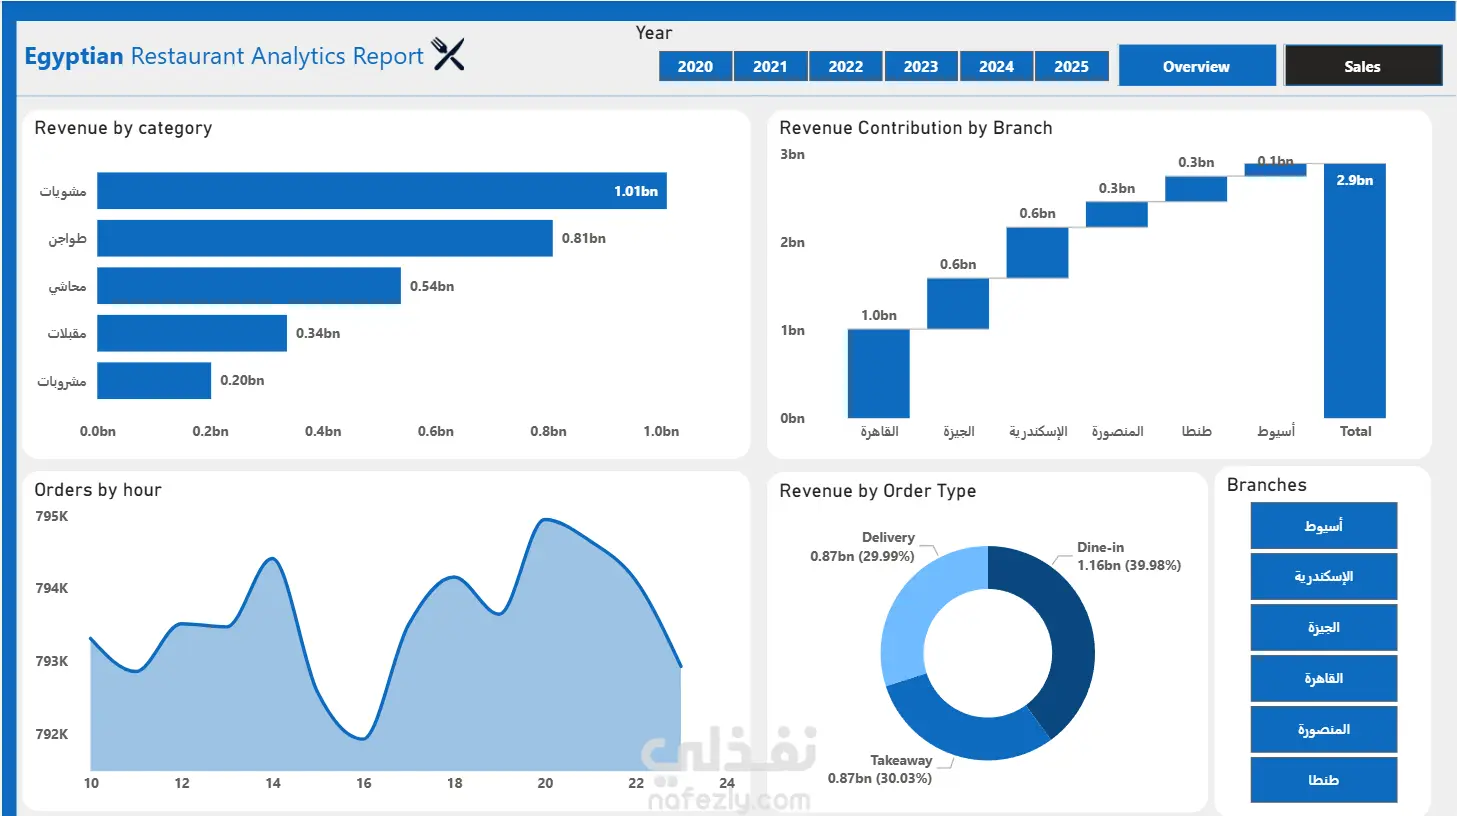This screenshot has height=816, width=1457.
Task: Filter by the الجيزة branch
Action: pyautogui.click(x=1323, y=628)
